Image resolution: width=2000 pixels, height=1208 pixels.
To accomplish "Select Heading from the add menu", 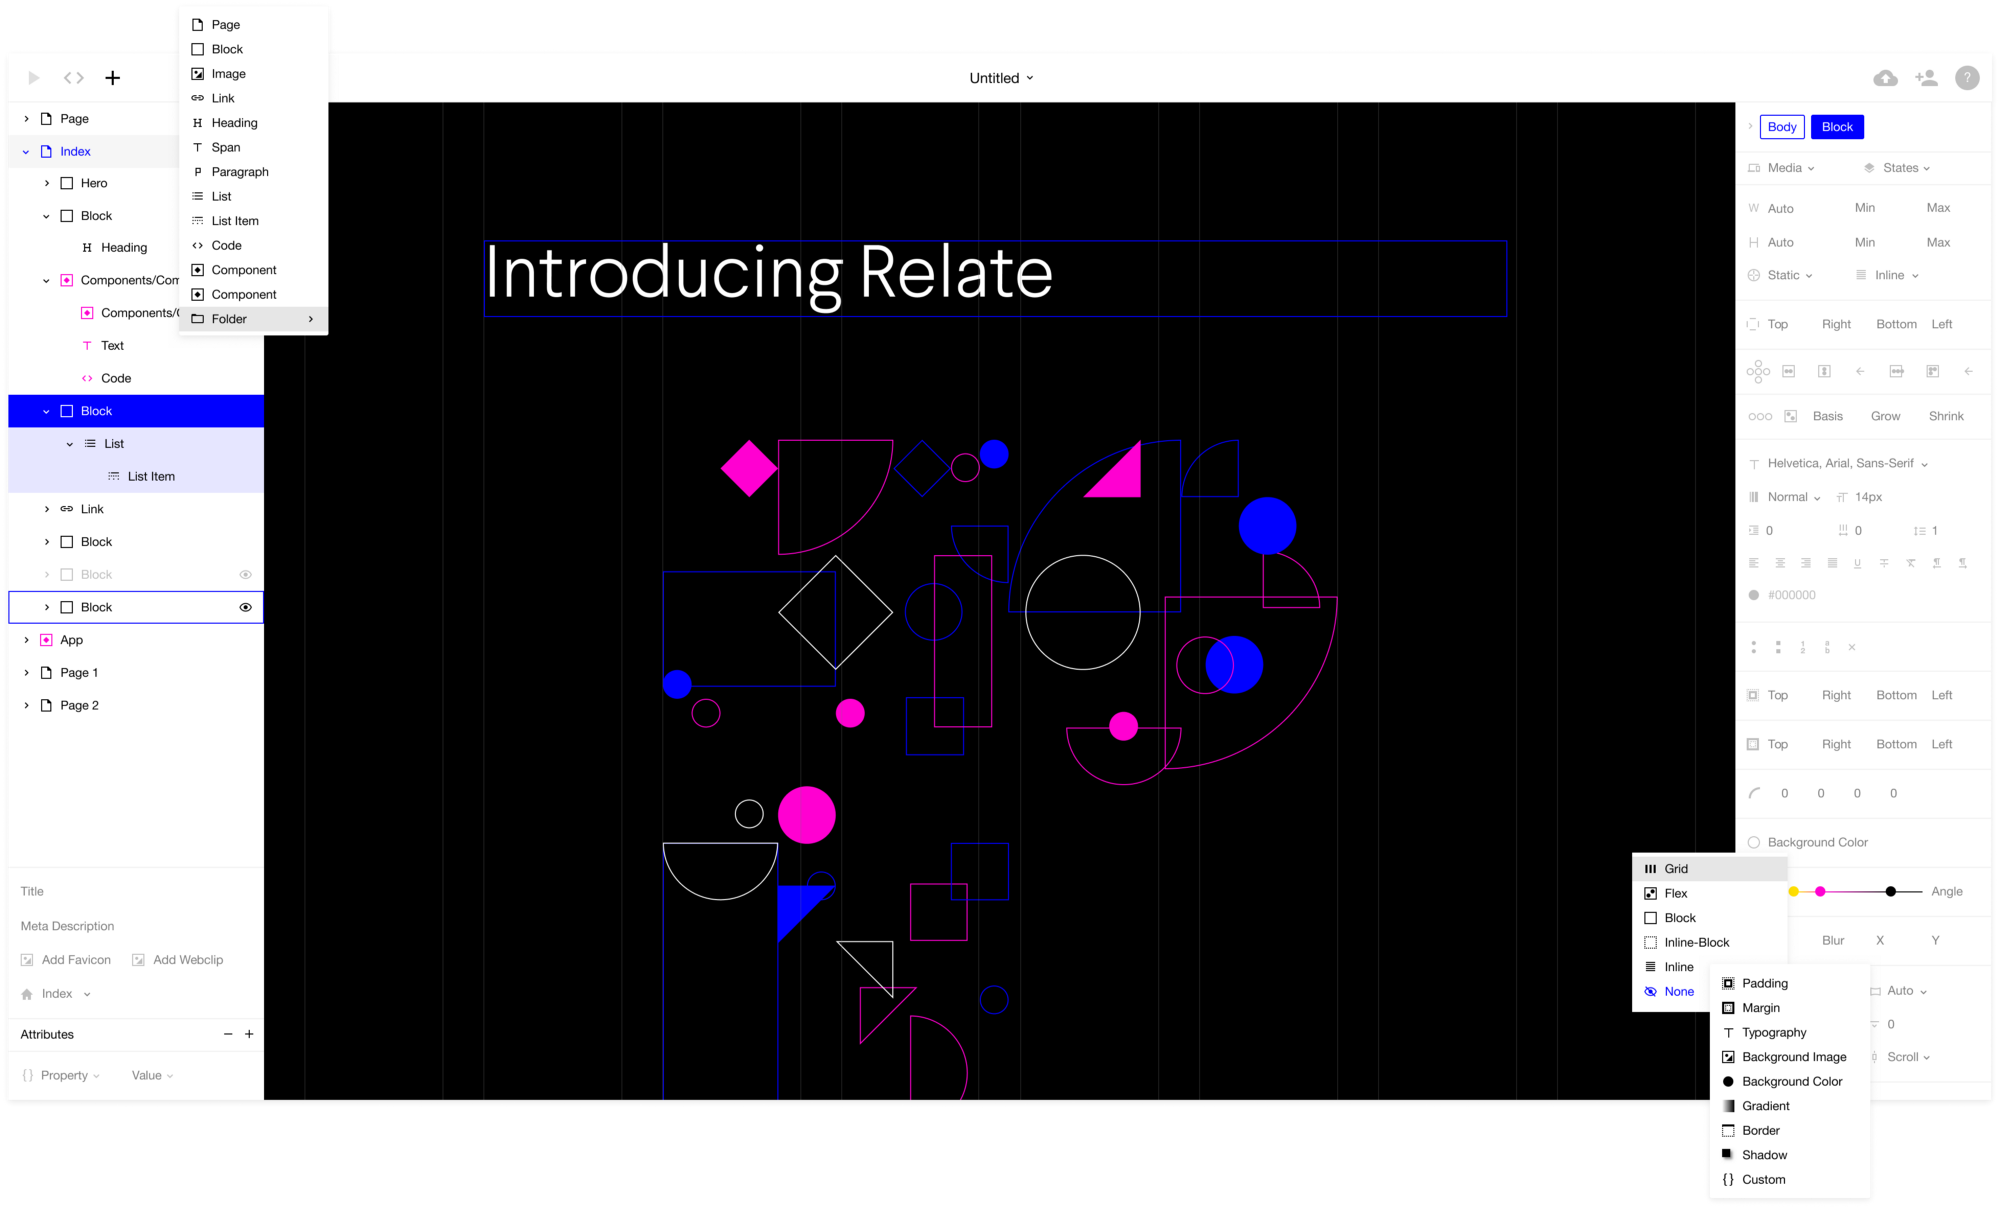I will click(234, 123).
